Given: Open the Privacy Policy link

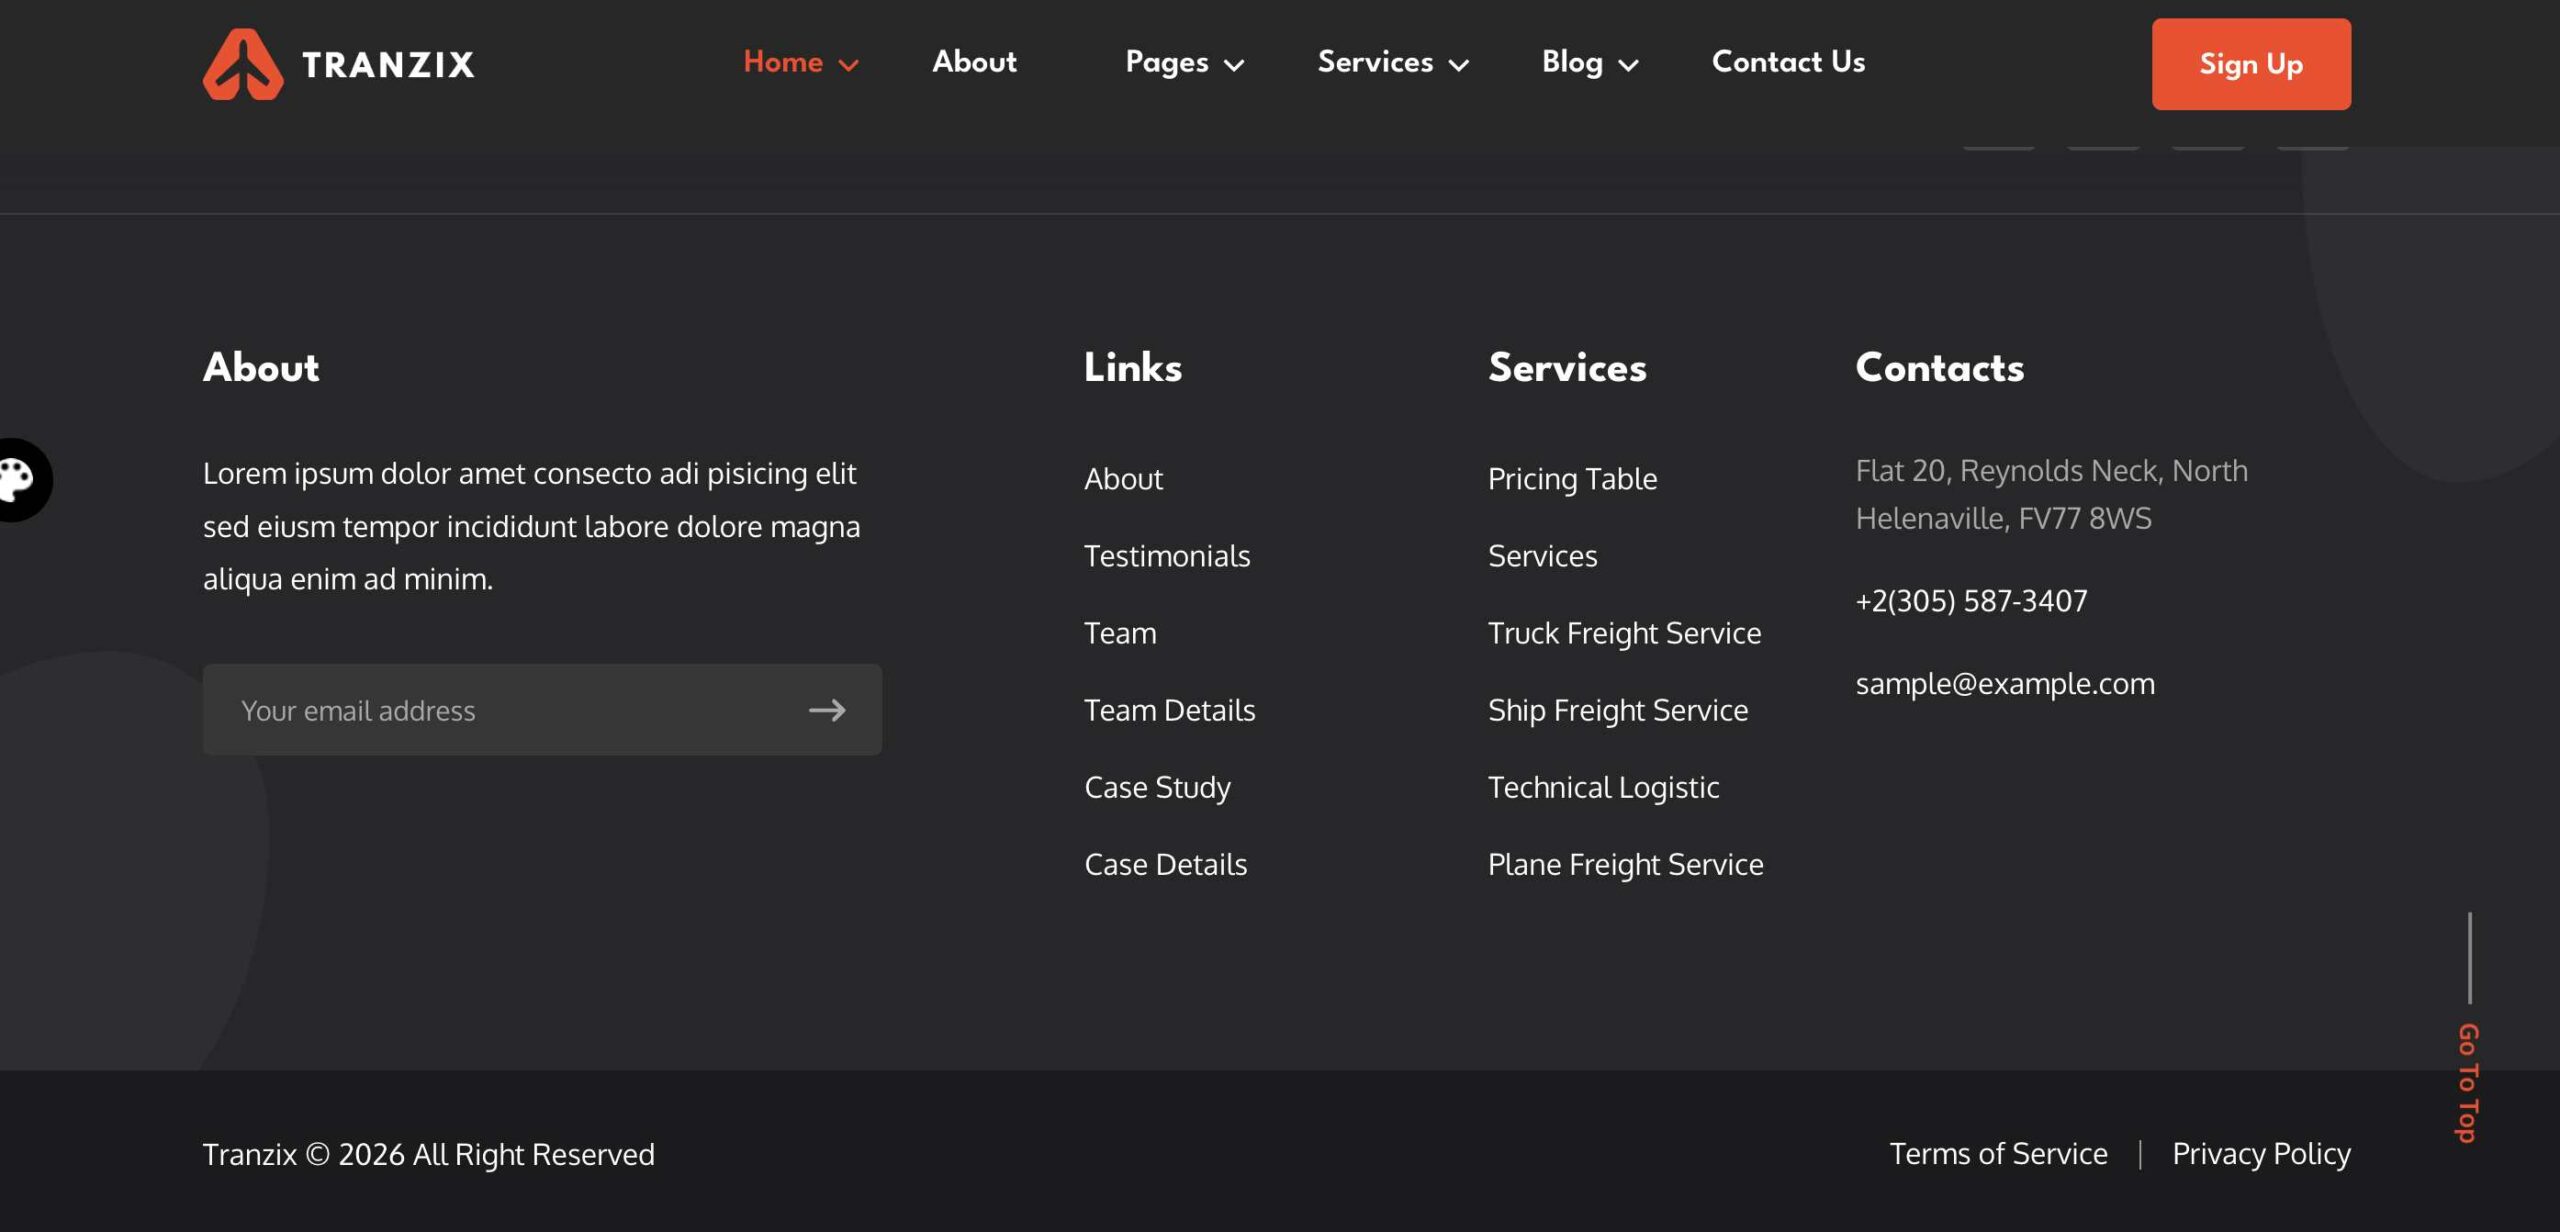Looking at the screenshot, I should pos(2261,1154).
